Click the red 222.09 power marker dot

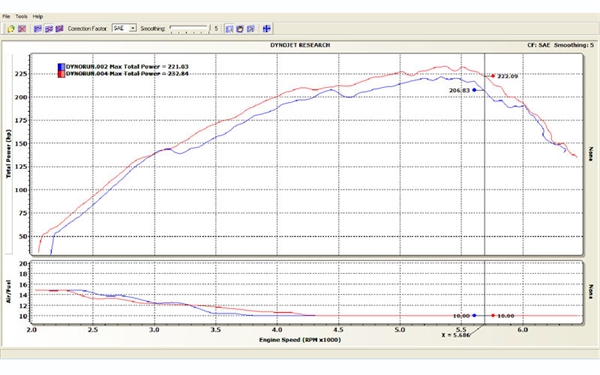tap(493, 76)
